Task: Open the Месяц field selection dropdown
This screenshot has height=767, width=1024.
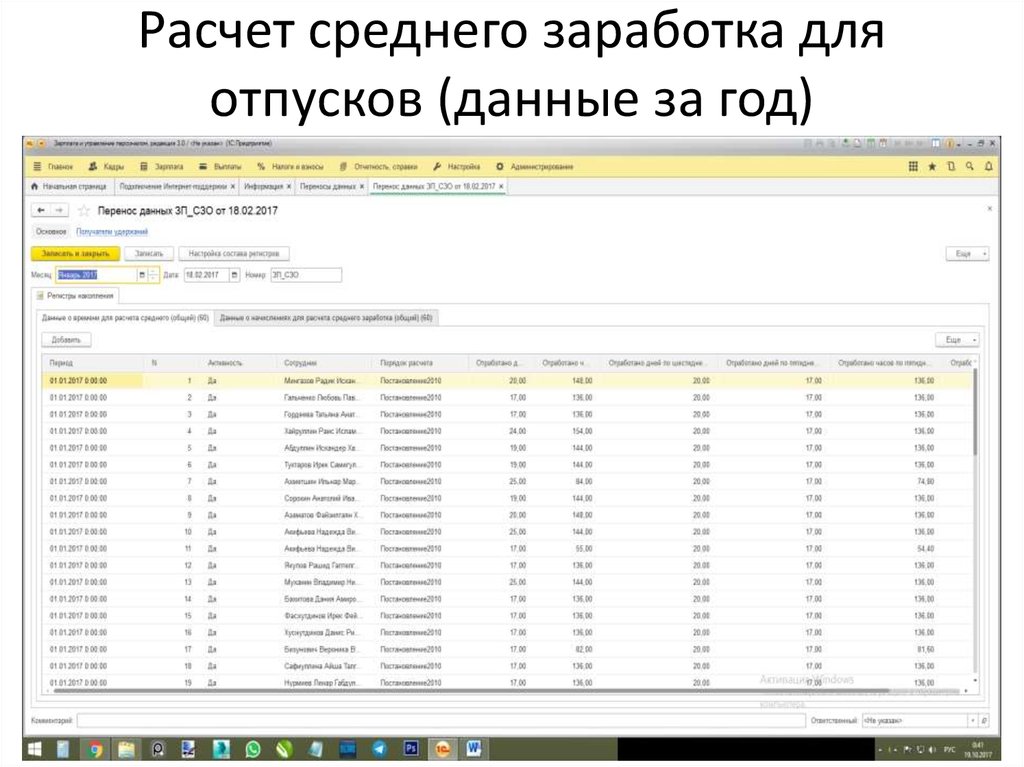Action: (141, 274)
